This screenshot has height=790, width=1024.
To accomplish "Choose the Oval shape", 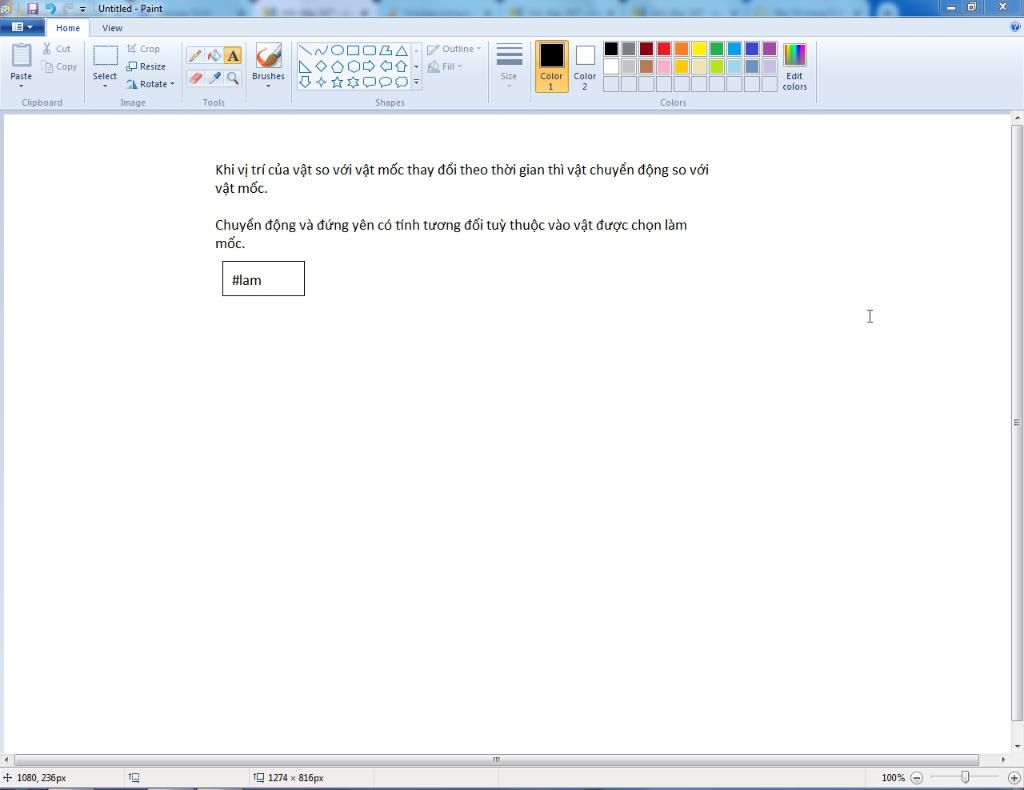I will click(337, 50).
